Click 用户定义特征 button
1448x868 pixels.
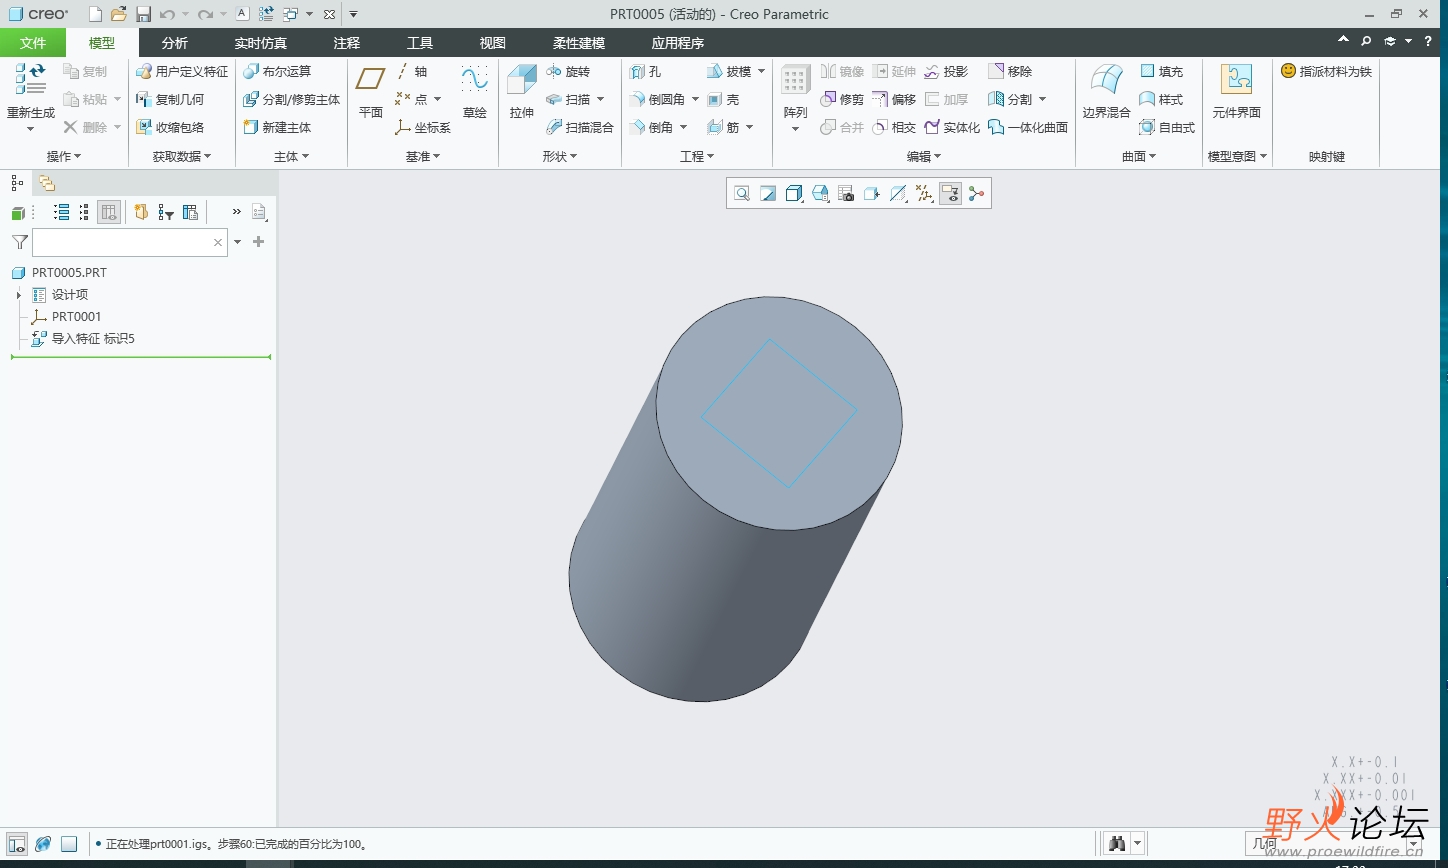point(182,72)
